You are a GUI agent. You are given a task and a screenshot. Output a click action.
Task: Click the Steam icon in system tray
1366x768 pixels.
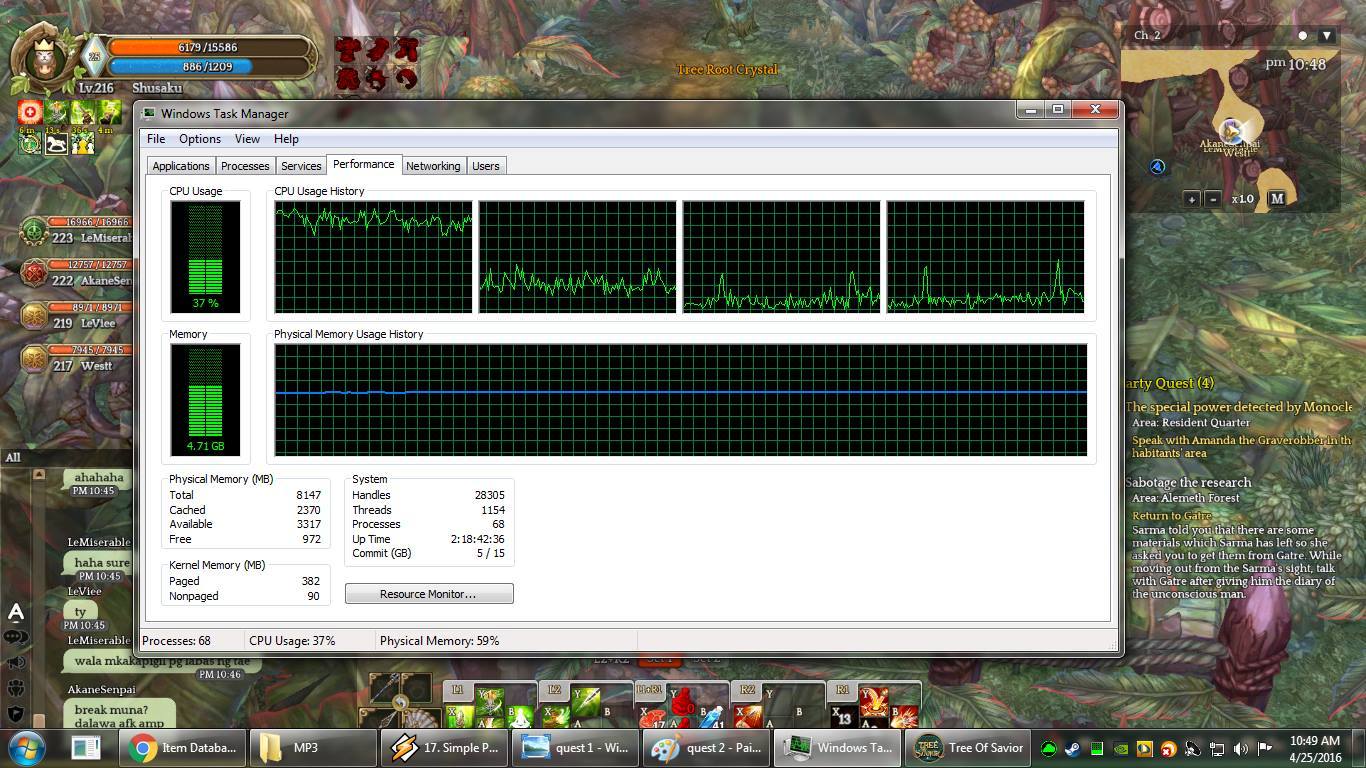[x=1072, y=748]
